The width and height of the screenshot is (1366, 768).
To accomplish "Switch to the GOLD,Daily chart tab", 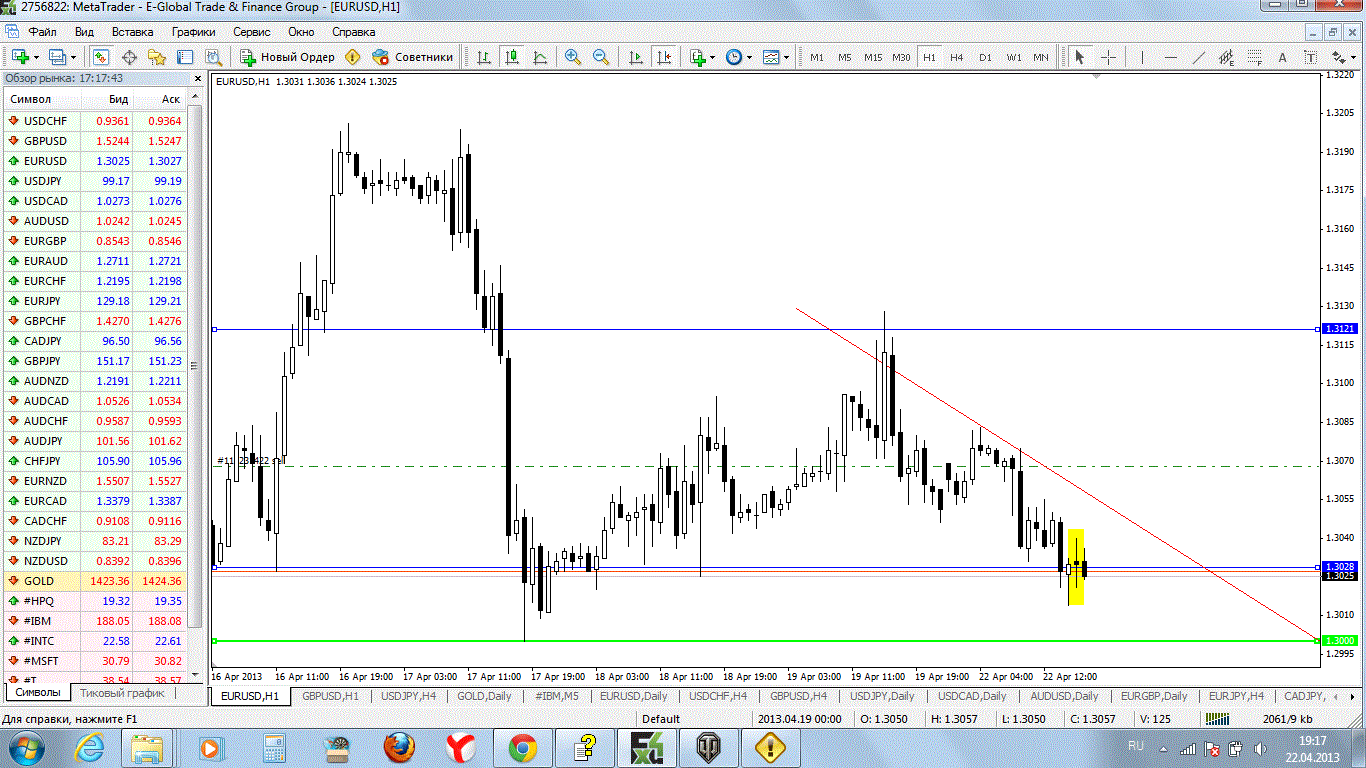I will pyautogui.click(x=484, y=696).
